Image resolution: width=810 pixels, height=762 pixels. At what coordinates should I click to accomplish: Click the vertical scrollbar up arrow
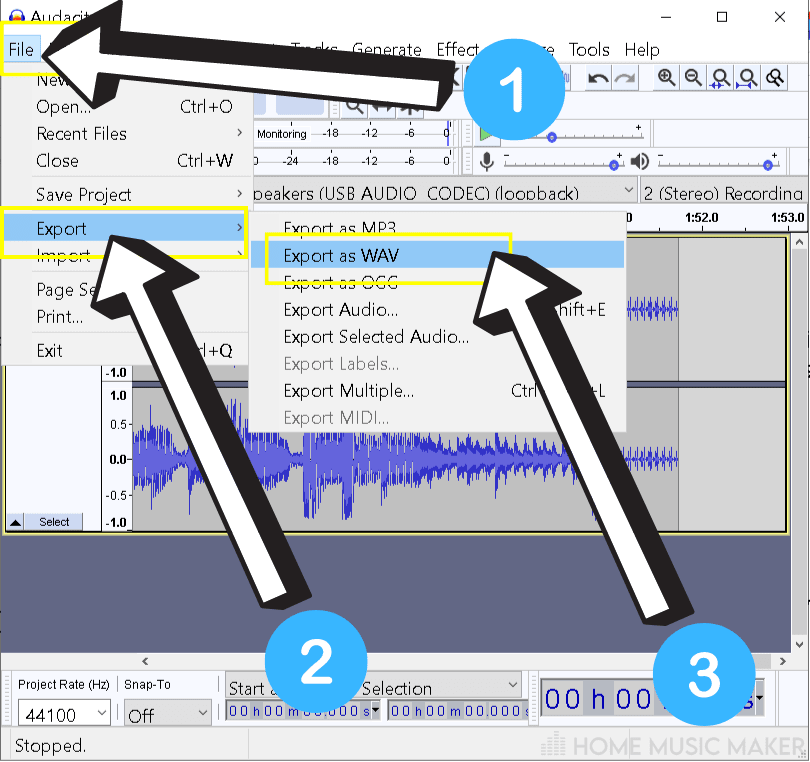800,242
